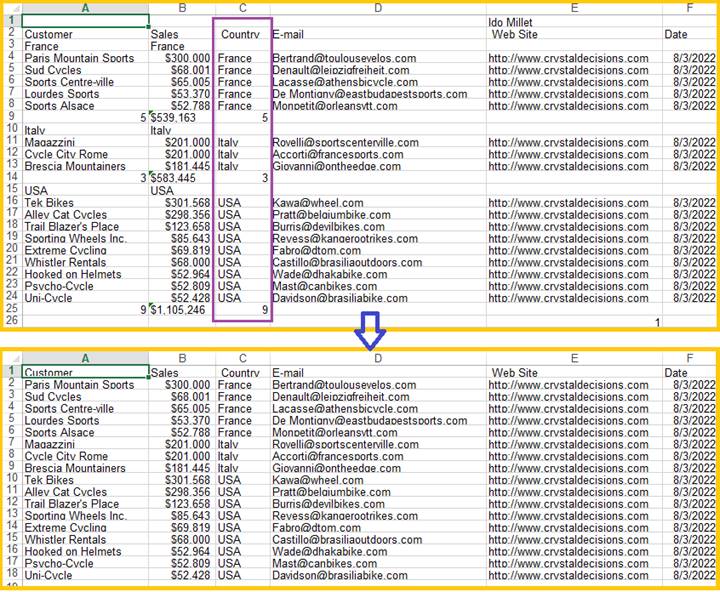Select column B header in the lower sheet
This screenshot has width=720, height=592.
(181, 358)
